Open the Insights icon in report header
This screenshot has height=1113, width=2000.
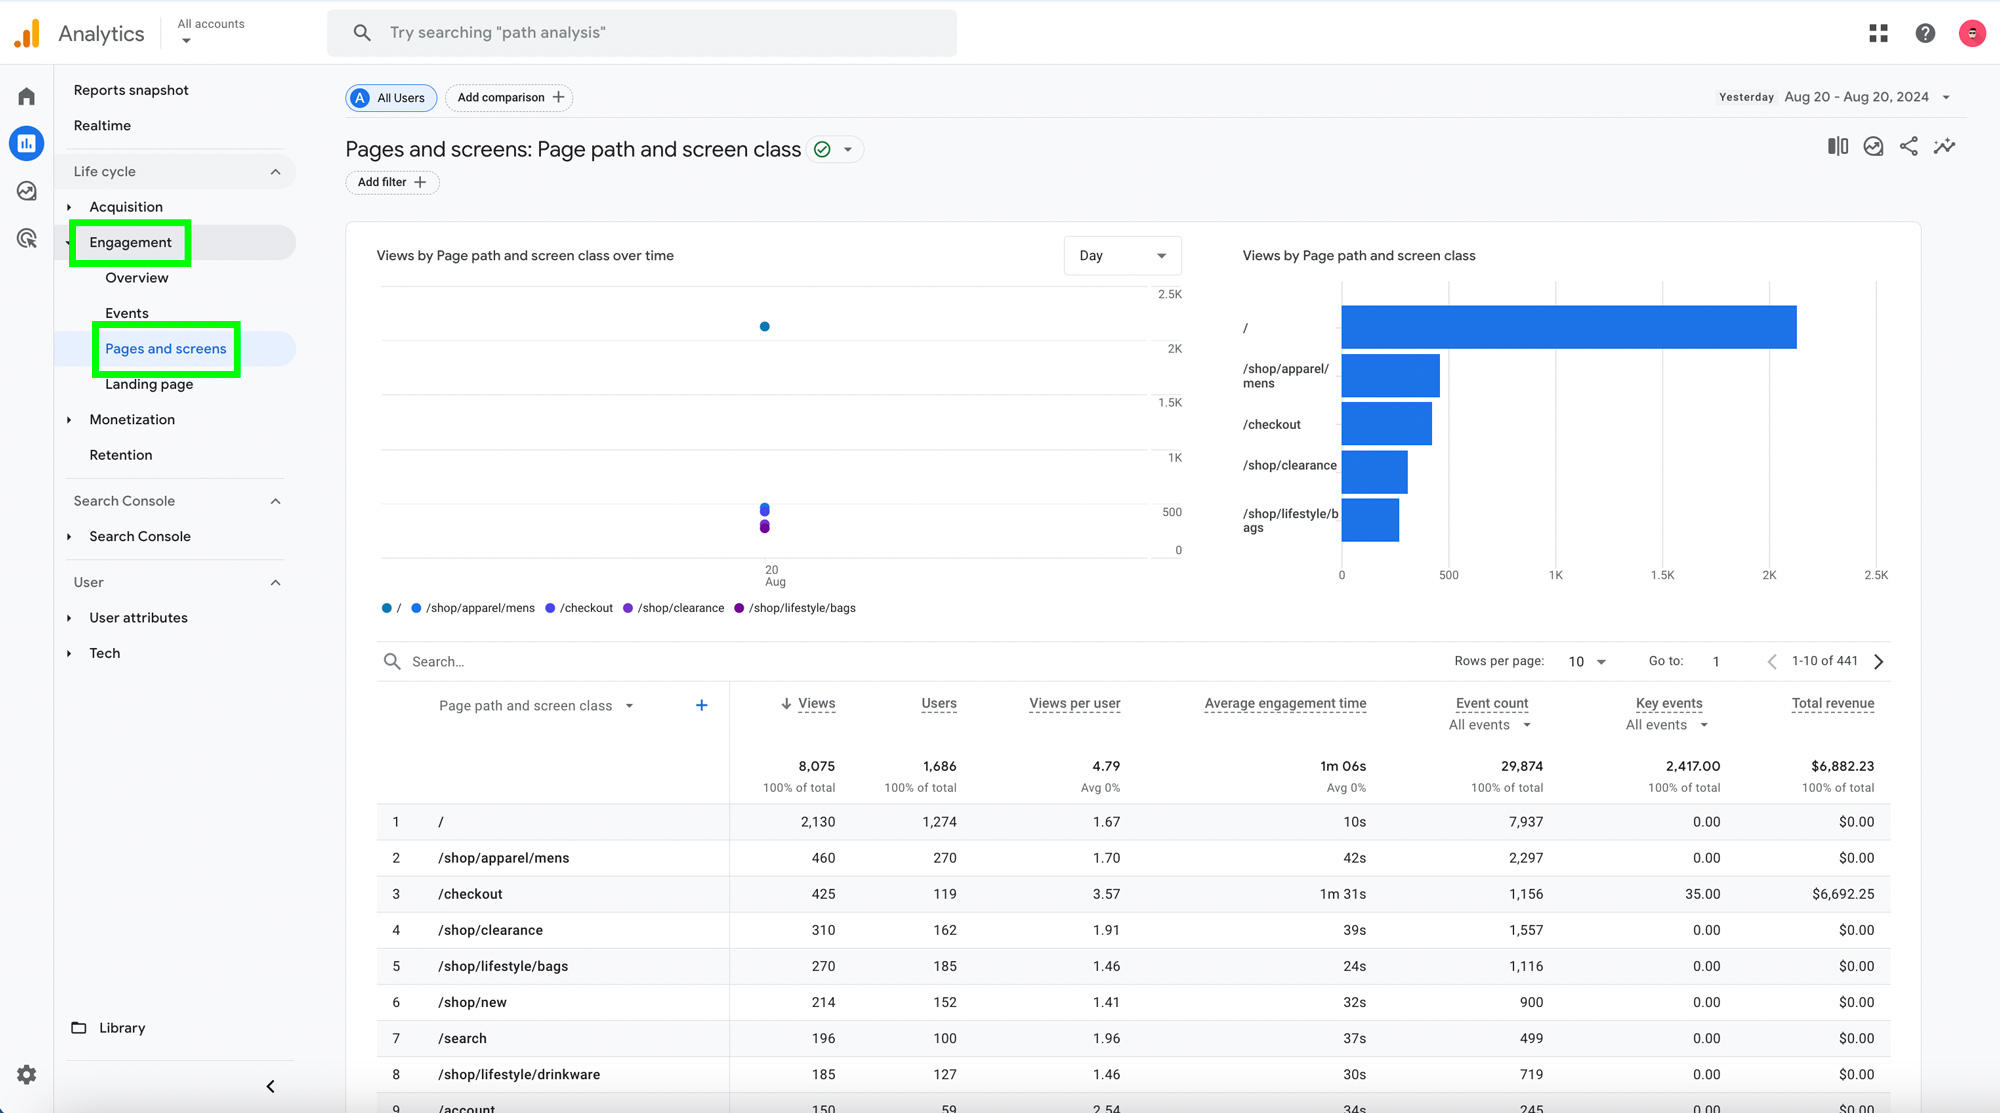pos(1874,147)
